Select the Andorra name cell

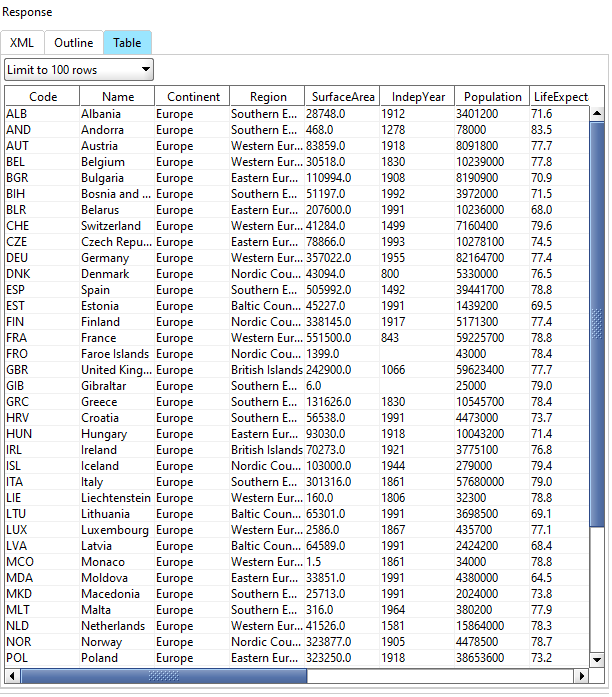pos(117,130)
